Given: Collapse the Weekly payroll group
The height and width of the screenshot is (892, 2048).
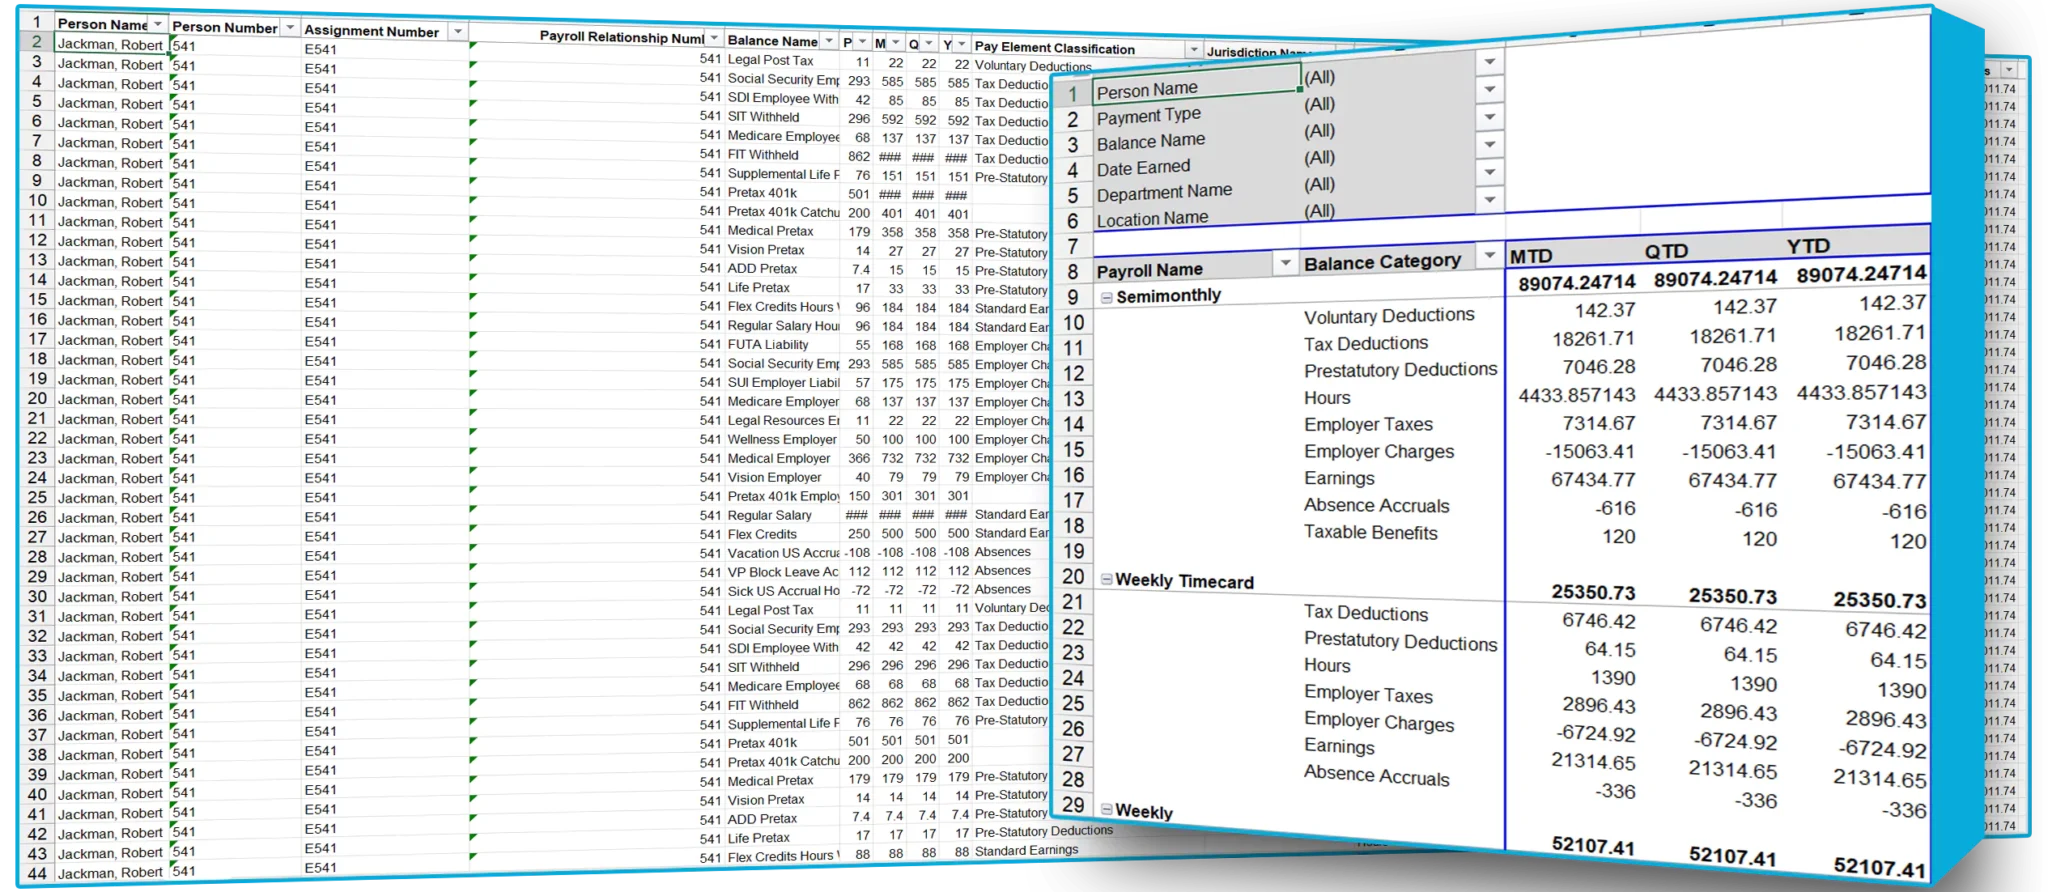Looking at the screenshot, I should tap(1107, 809).
